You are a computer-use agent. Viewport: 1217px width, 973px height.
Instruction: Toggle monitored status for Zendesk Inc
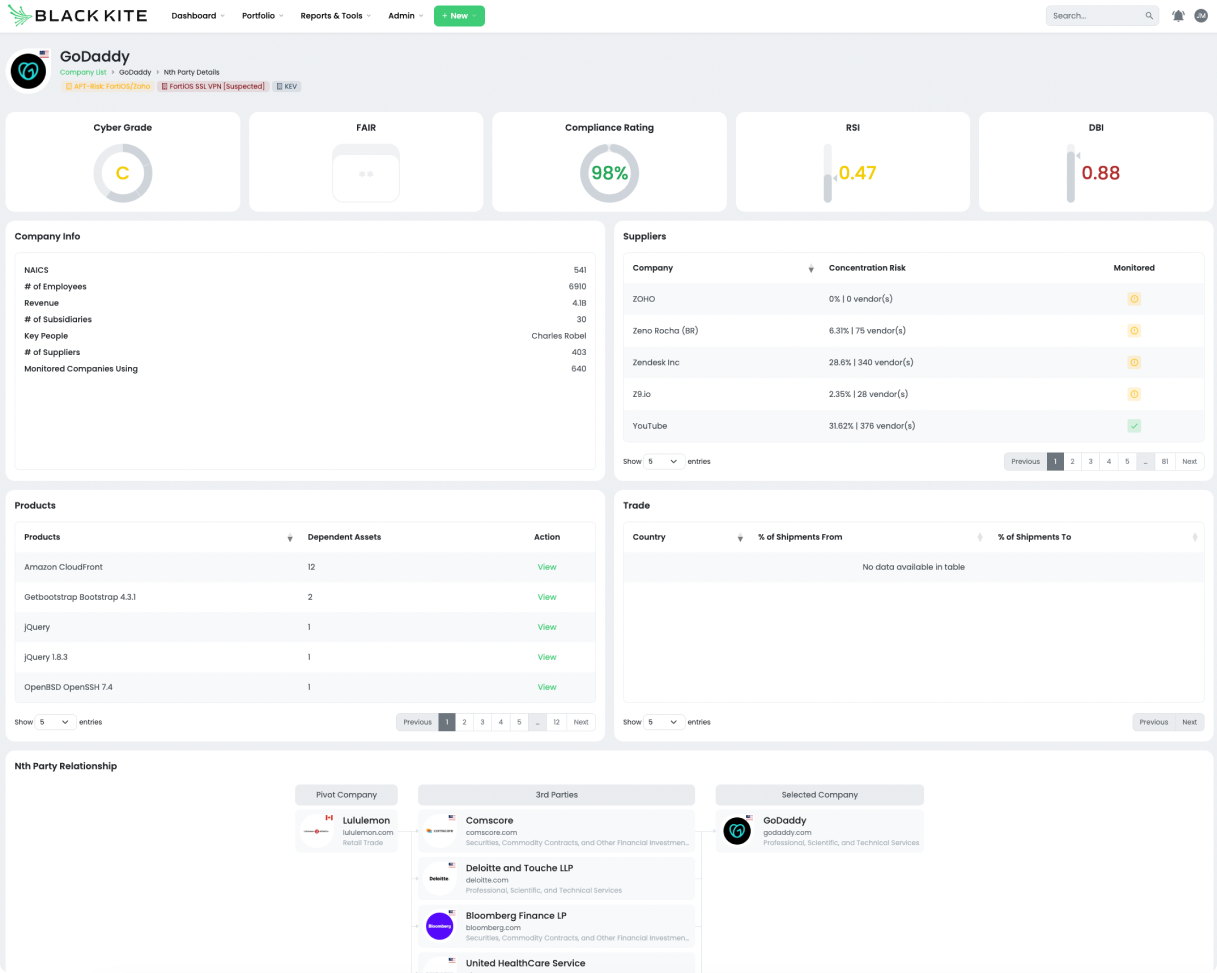[x=1134, y=362]
